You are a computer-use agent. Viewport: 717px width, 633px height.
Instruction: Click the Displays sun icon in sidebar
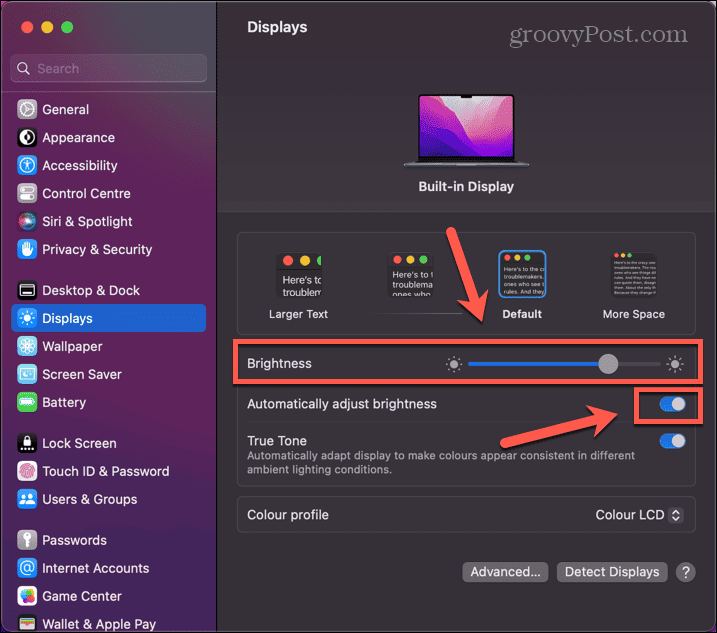click(27, 318)
